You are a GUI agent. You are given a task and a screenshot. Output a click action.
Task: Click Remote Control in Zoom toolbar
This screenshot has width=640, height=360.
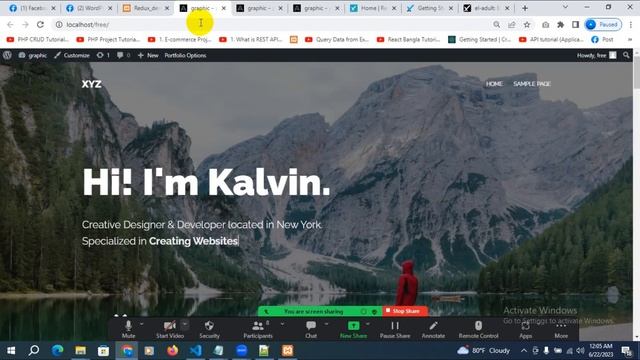click(478, 329)
